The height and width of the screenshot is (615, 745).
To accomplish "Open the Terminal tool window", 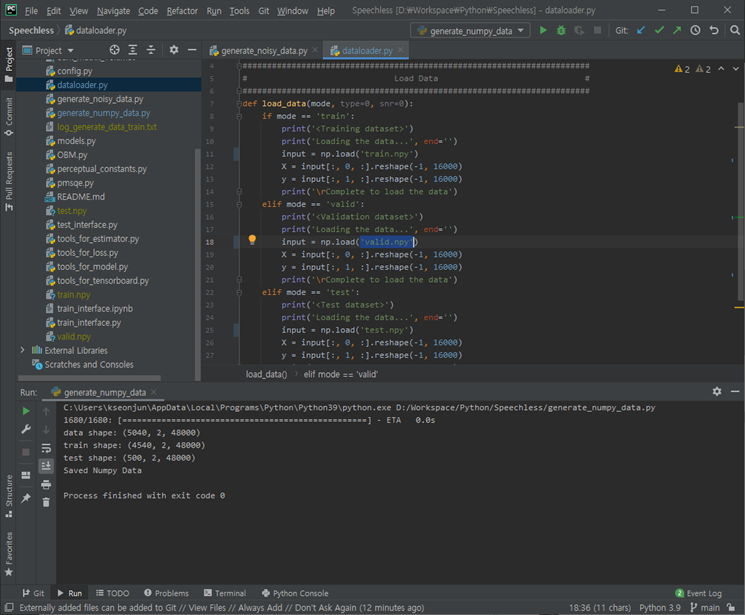I will [x=223, y=593].
